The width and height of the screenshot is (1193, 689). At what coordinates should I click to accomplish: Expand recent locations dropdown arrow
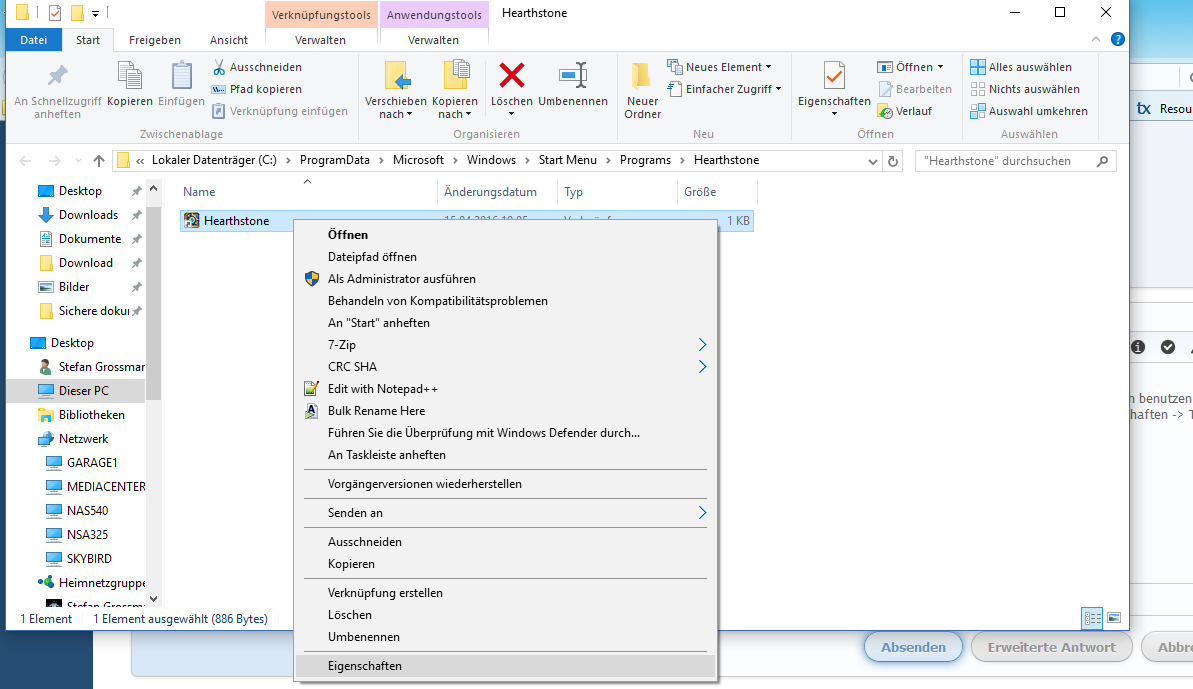click(78, 161)
